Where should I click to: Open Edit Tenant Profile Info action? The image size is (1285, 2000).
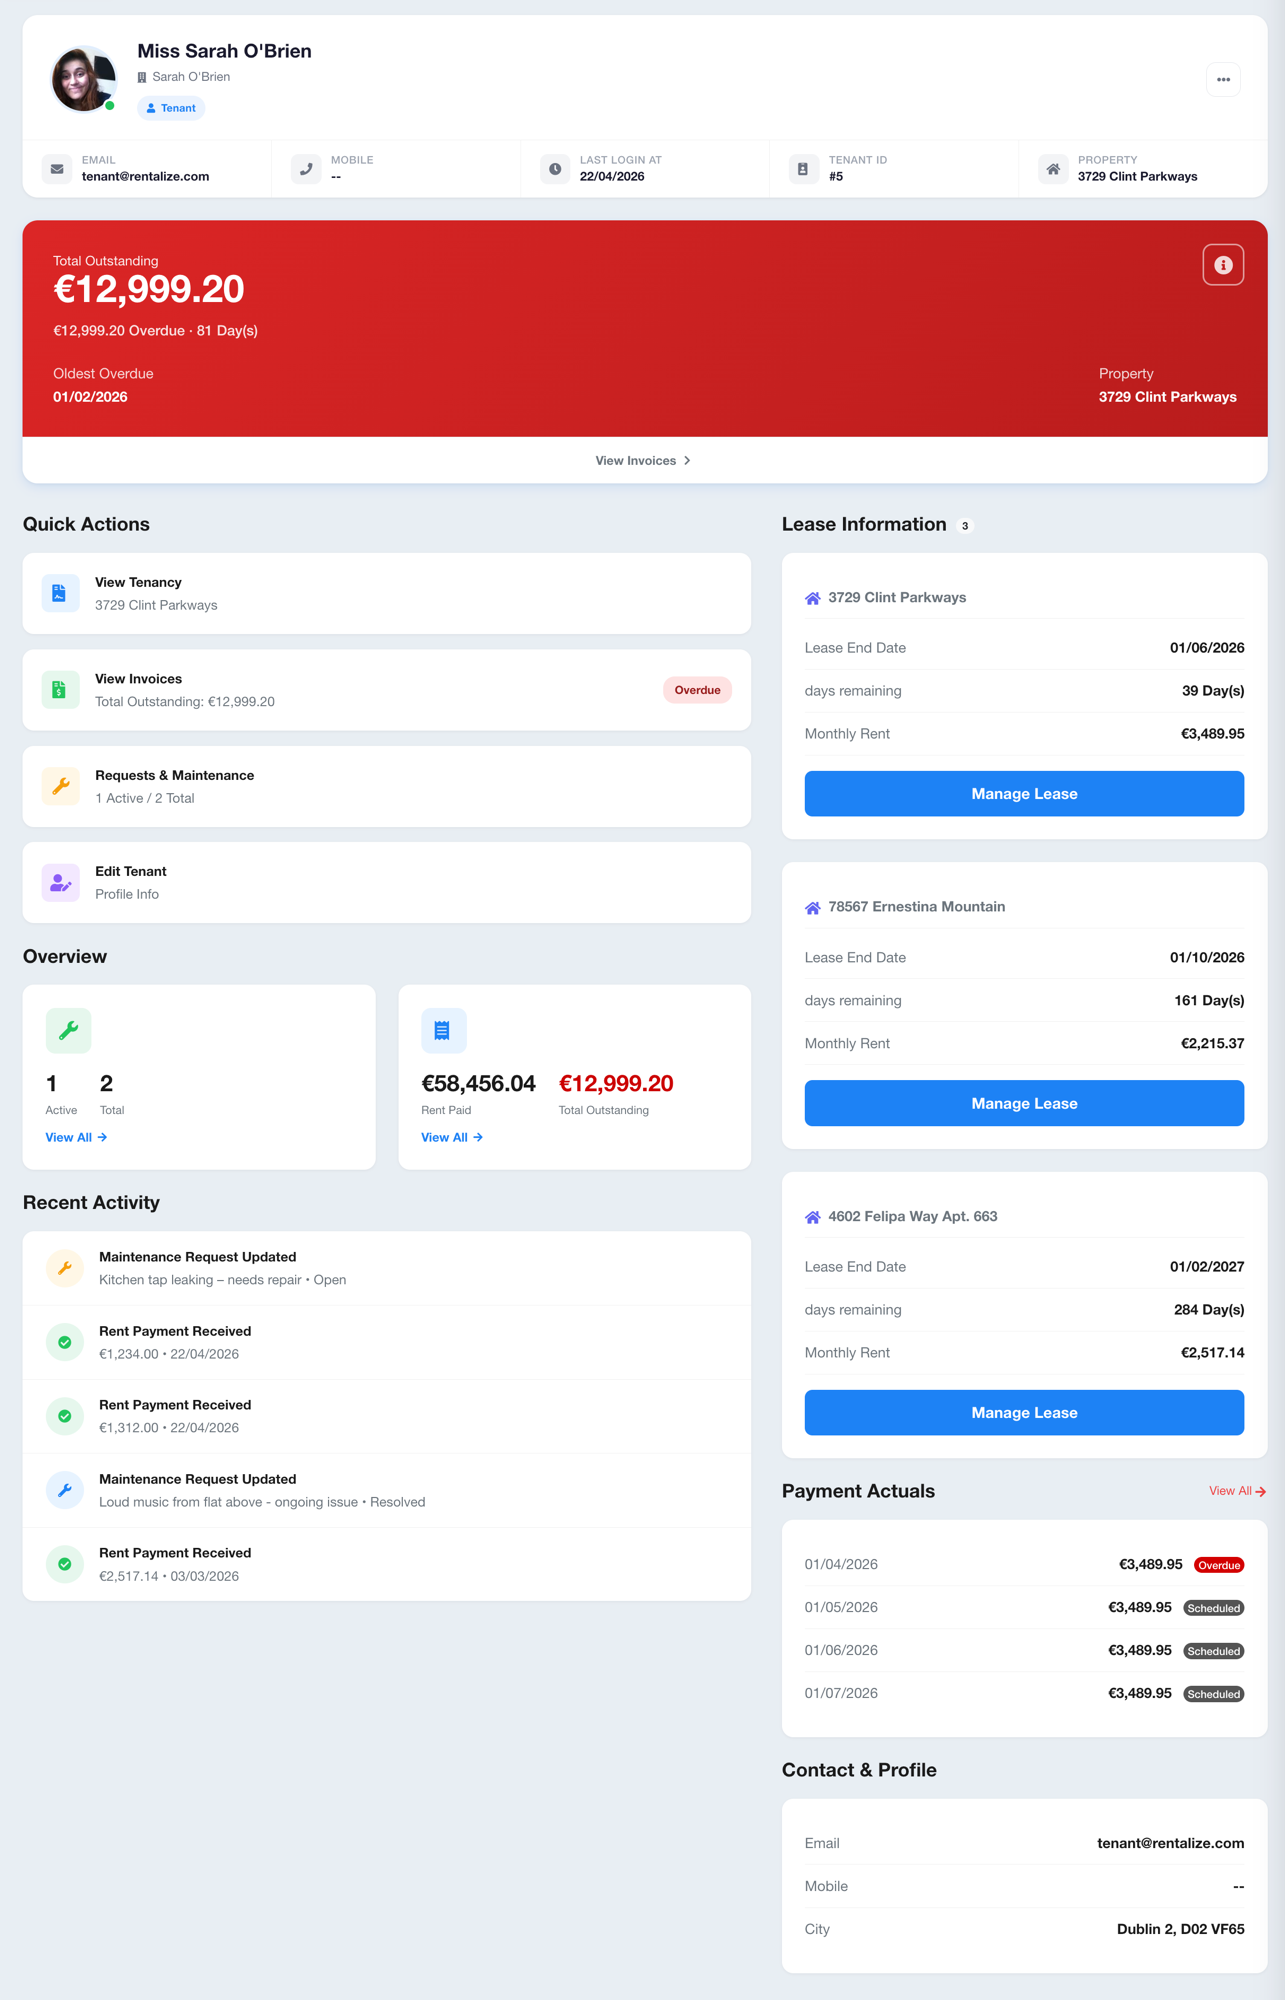tap(386, 883)
